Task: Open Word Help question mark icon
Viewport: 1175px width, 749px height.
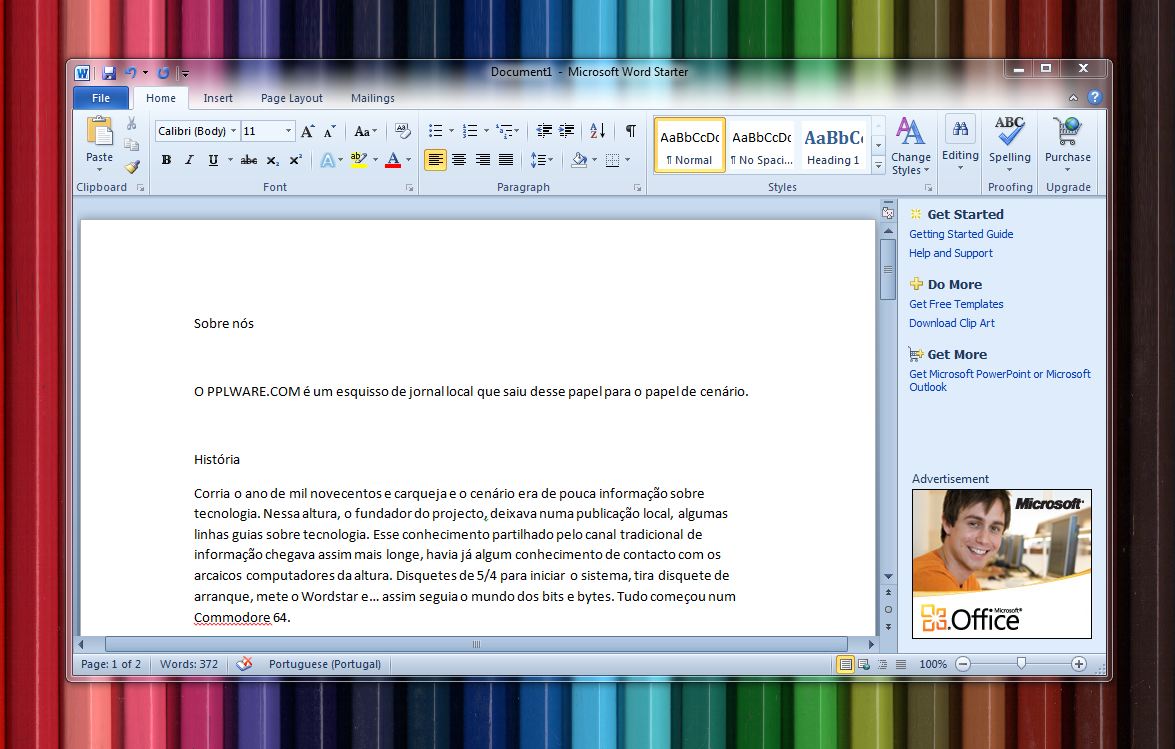Action: pyautogui.click(x=1095, y=98)
